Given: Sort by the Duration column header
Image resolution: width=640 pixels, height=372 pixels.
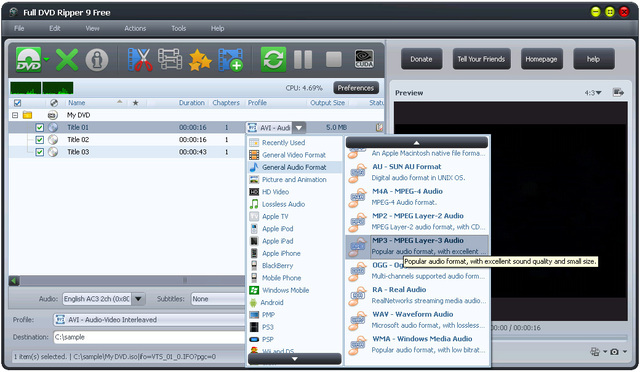Looking at the screenshot, I should pos(191,103).
